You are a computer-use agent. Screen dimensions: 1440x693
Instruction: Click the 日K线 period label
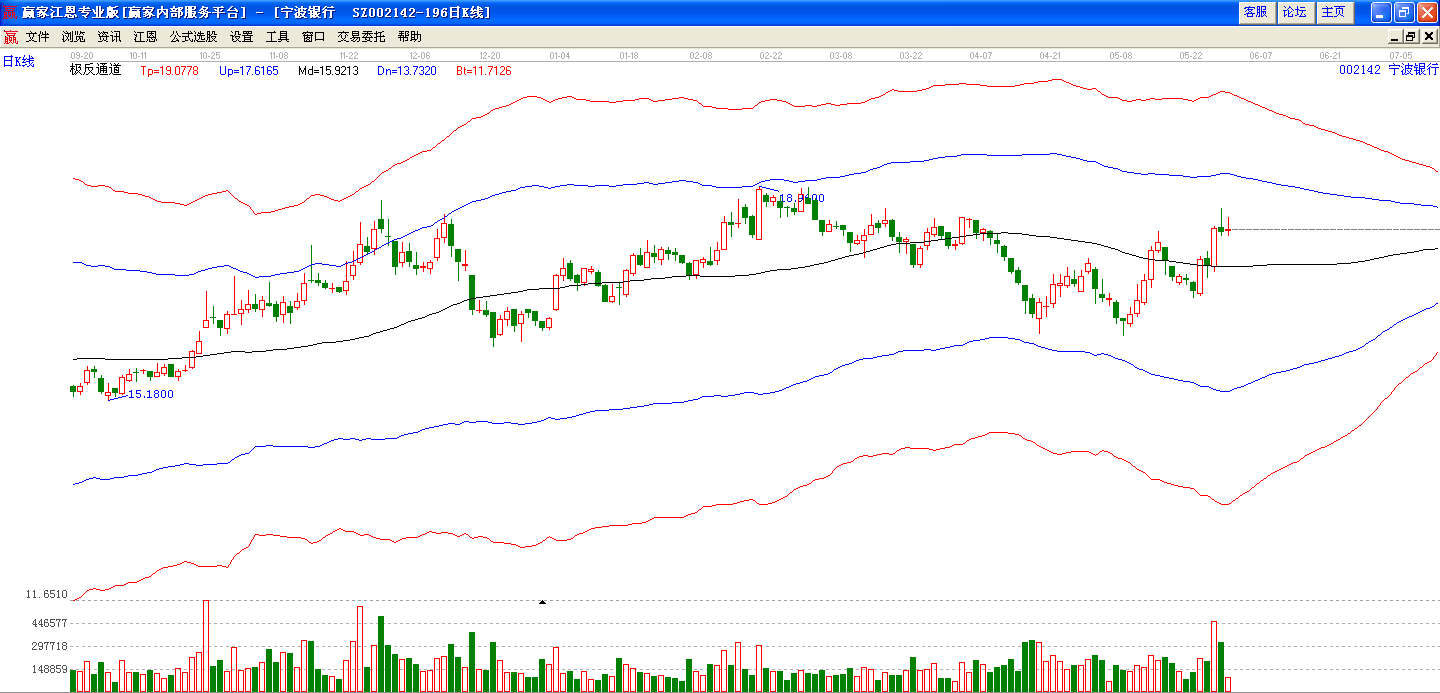tap(18, 62)
